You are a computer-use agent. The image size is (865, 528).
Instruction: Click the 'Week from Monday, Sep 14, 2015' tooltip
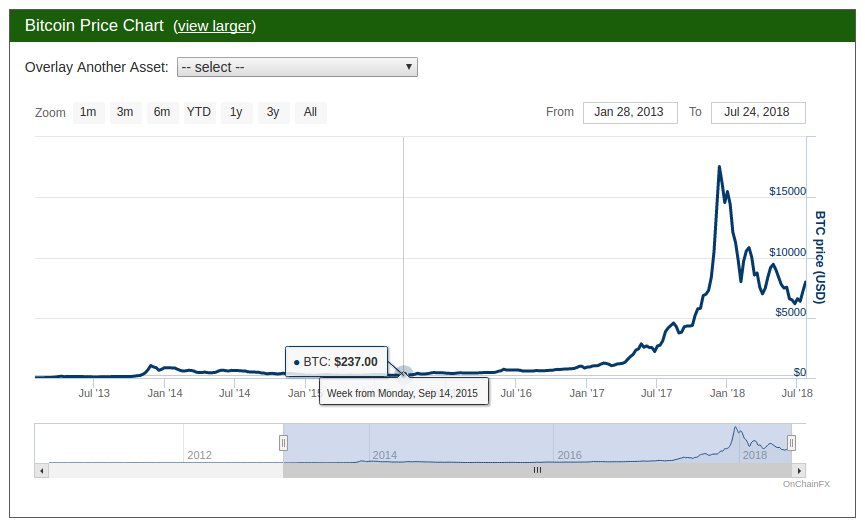tap(403, 393)
